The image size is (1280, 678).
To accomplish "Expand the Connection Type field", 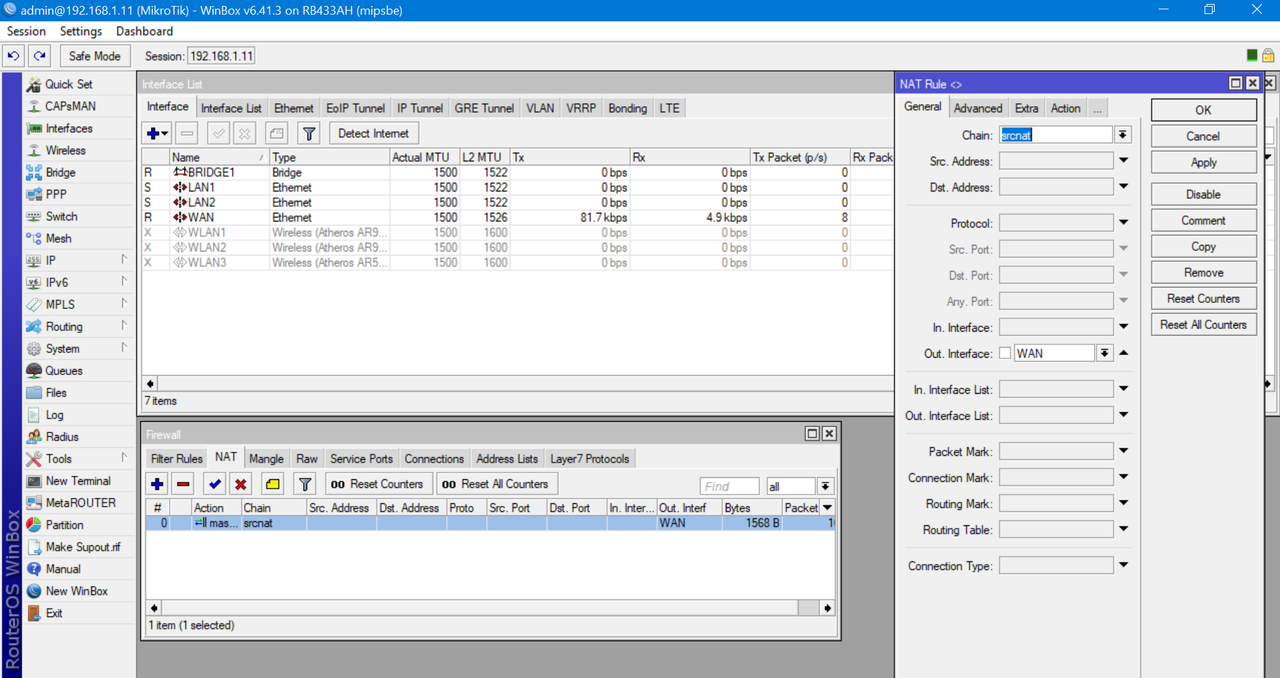I will tap(1124, 565).
